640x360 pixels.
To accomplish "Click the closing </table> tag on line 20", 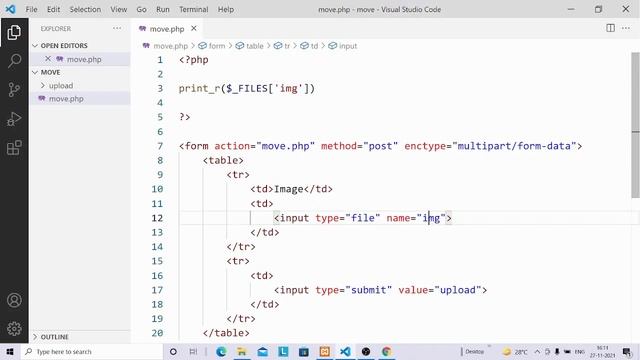I will point(226,333).
